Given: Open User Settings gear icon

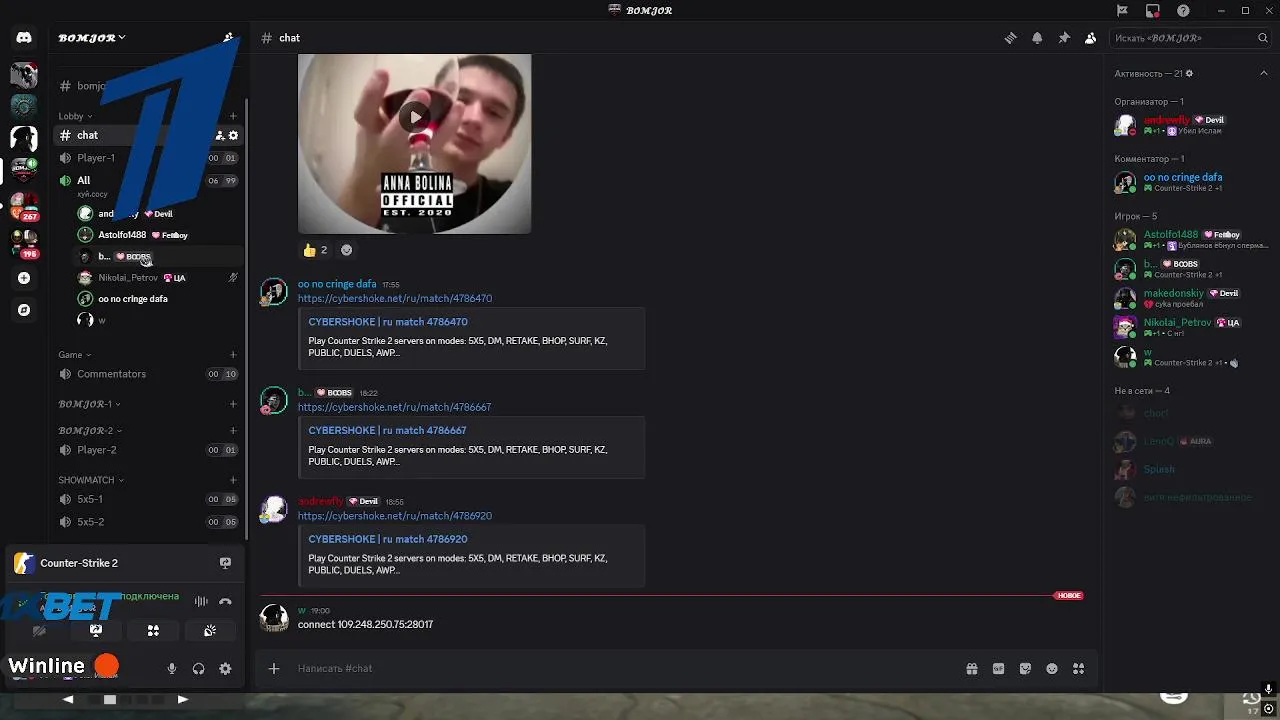Looking at the screenshot, I should tap(225, 669).
